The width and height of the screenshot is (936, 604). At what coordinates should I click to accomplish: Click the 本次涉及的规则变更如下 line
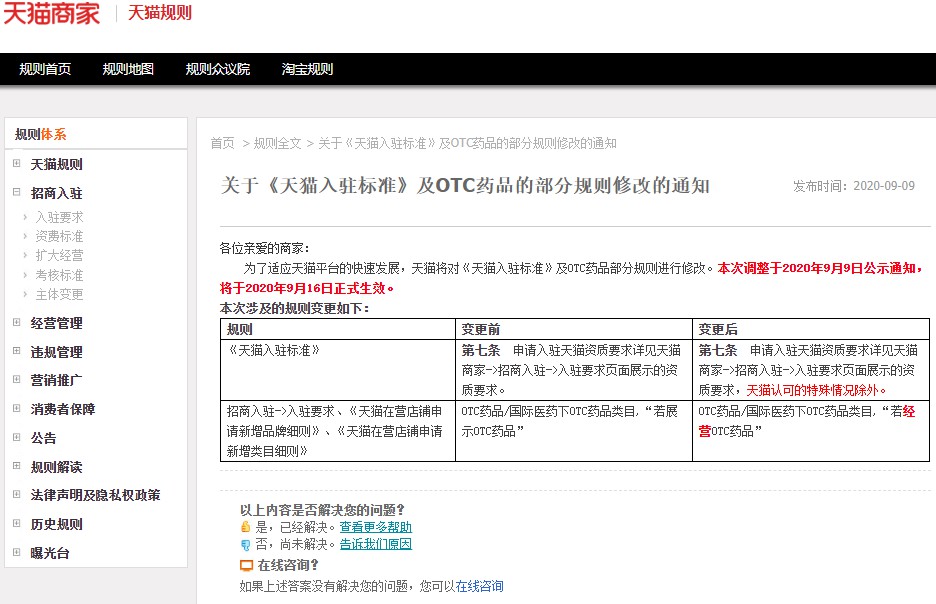[x=294, y=309]
